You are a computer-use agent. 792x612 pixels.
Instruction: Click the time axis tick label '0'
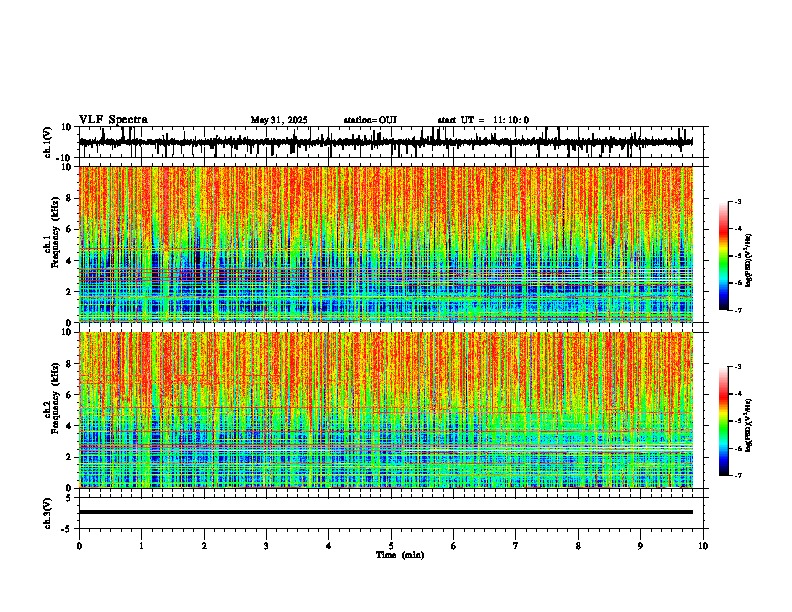pyautogui.click(x=79, y=546)
